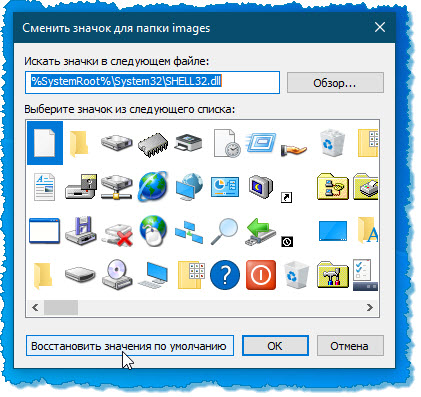Select the CD drive icon
421x397 pixels.
click(117, 275)
